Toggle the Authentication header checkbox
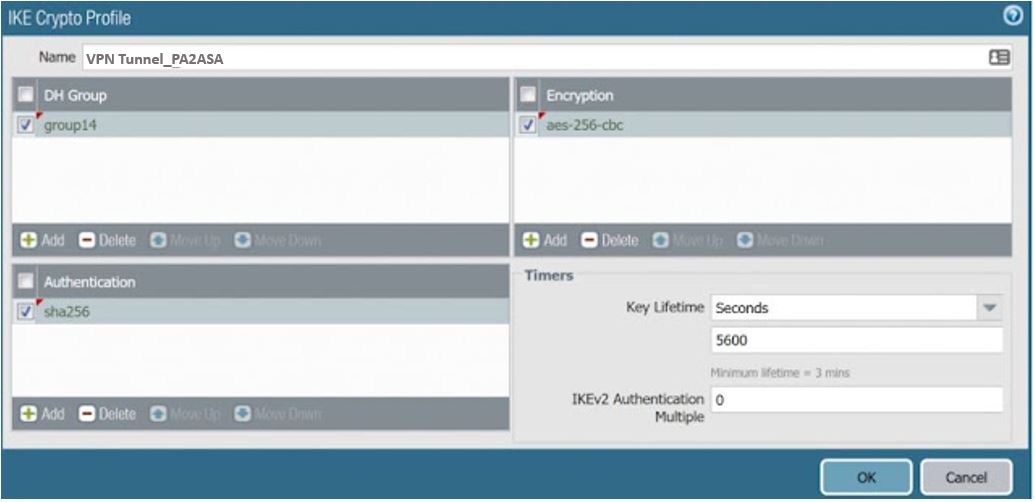Viewport: 1035px width, 502px height. (26, 282)
